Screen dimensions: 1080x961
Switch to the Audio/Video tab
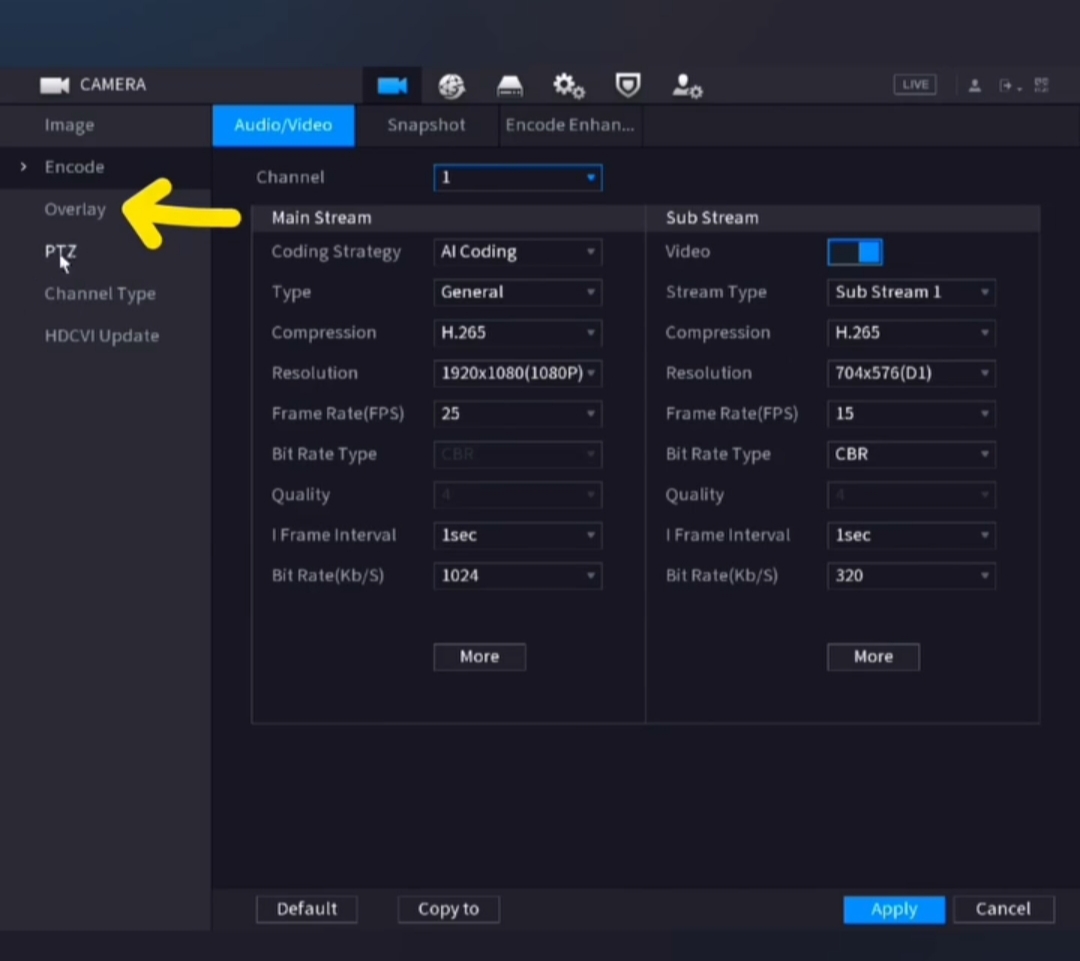coord(284,125)
